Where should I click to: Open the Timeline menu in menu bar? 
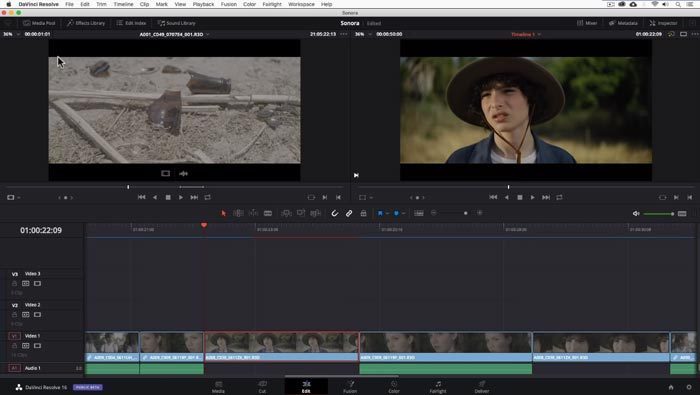point(123,4)
